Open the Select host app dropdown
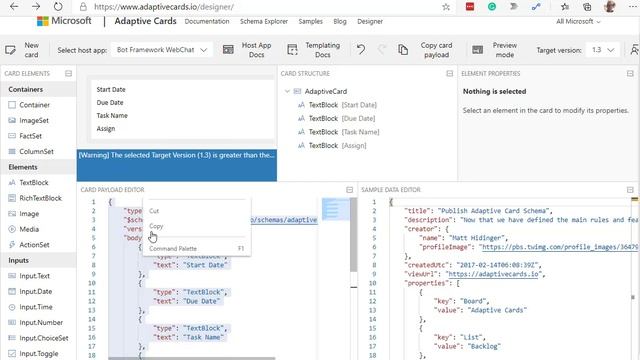Image resolution: width=640 pixels, height=360 pixels. [x=162, y=50]
